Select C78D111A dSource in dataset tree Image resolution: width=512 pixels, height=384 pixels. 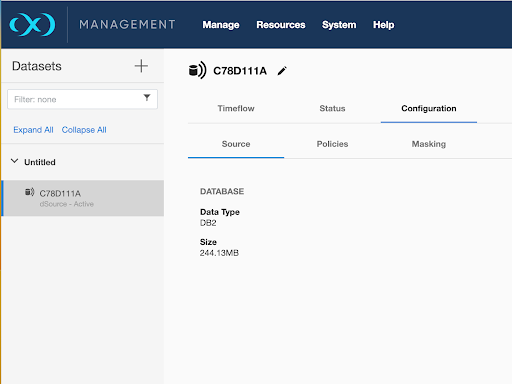tap(83, 198)
